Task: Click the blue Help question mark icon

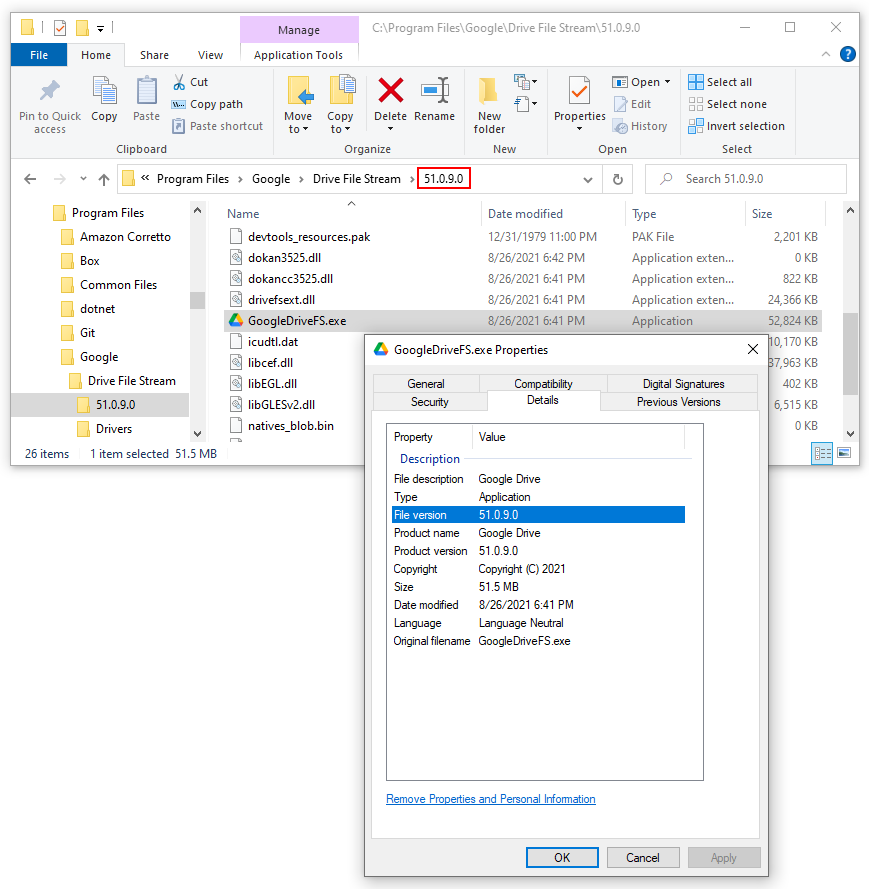Action: [x=847, y=54]
